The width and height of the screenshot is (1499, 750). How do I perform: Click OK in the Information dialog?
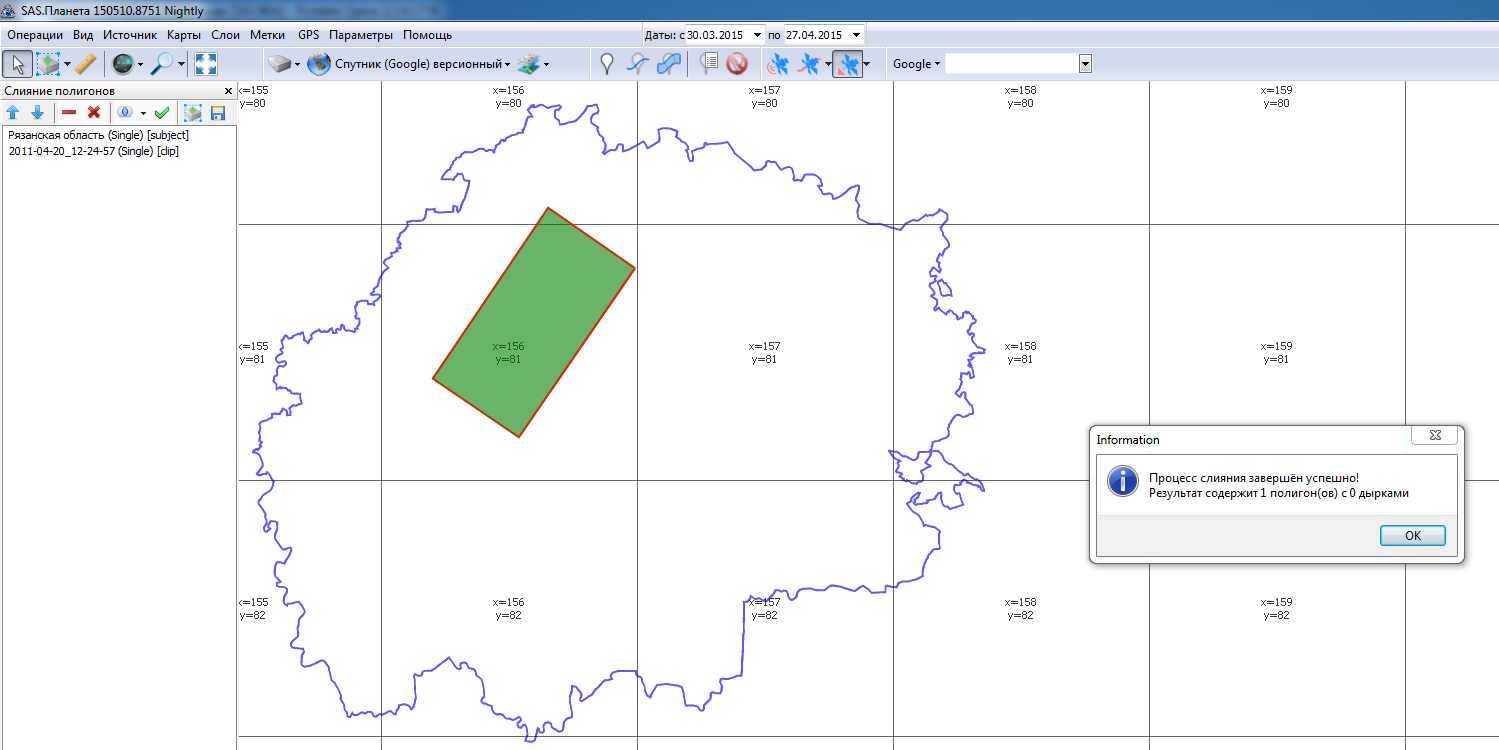click(1412, 535)
